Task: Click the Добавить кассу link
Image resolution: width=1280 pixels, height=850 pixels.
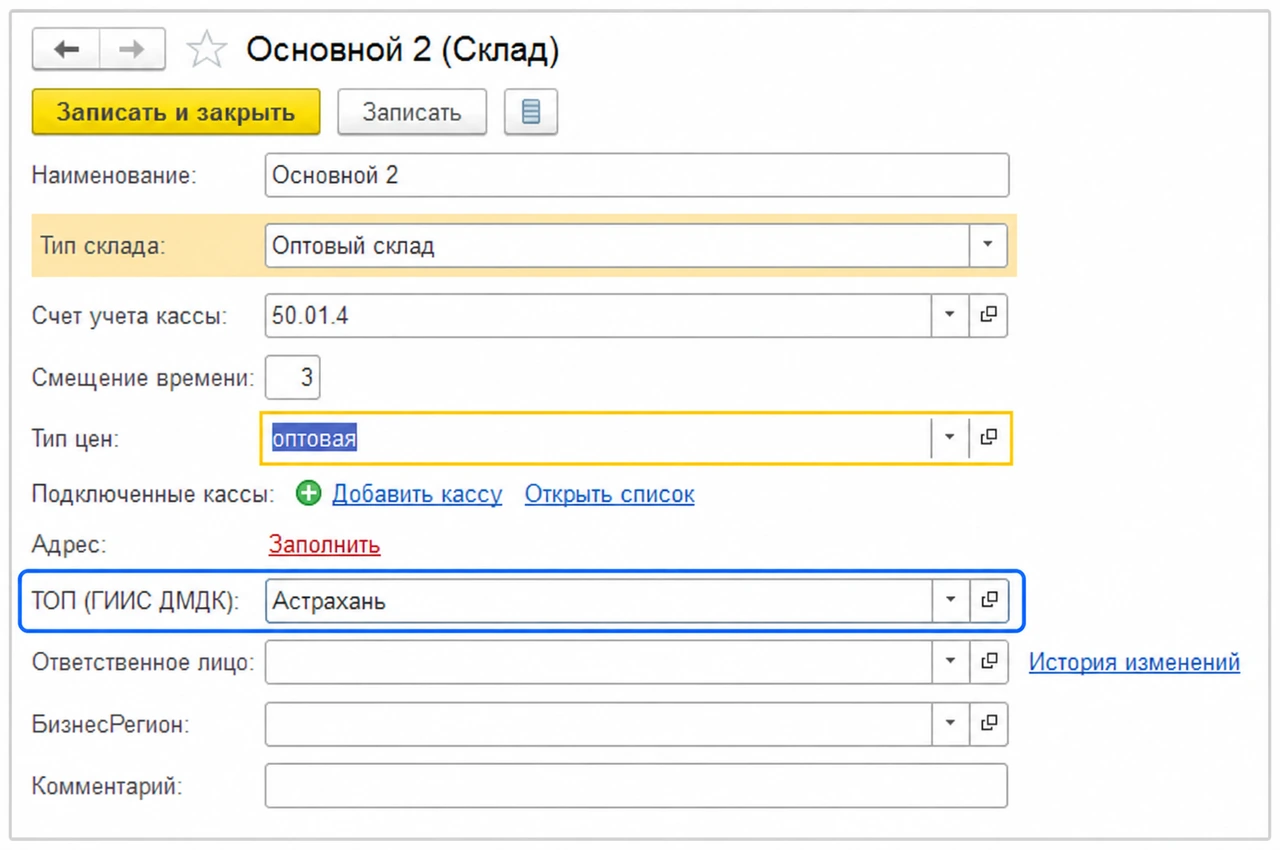Action: coord(417,494)
